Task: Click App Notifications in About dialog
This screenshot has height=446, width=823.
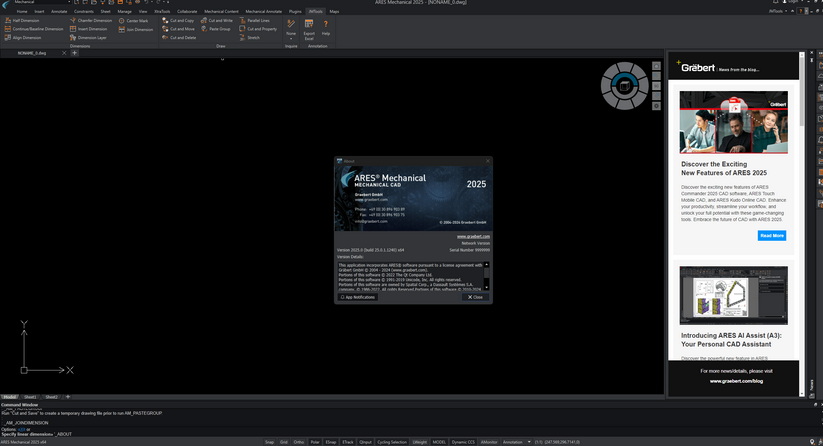Action: (357, 297)
